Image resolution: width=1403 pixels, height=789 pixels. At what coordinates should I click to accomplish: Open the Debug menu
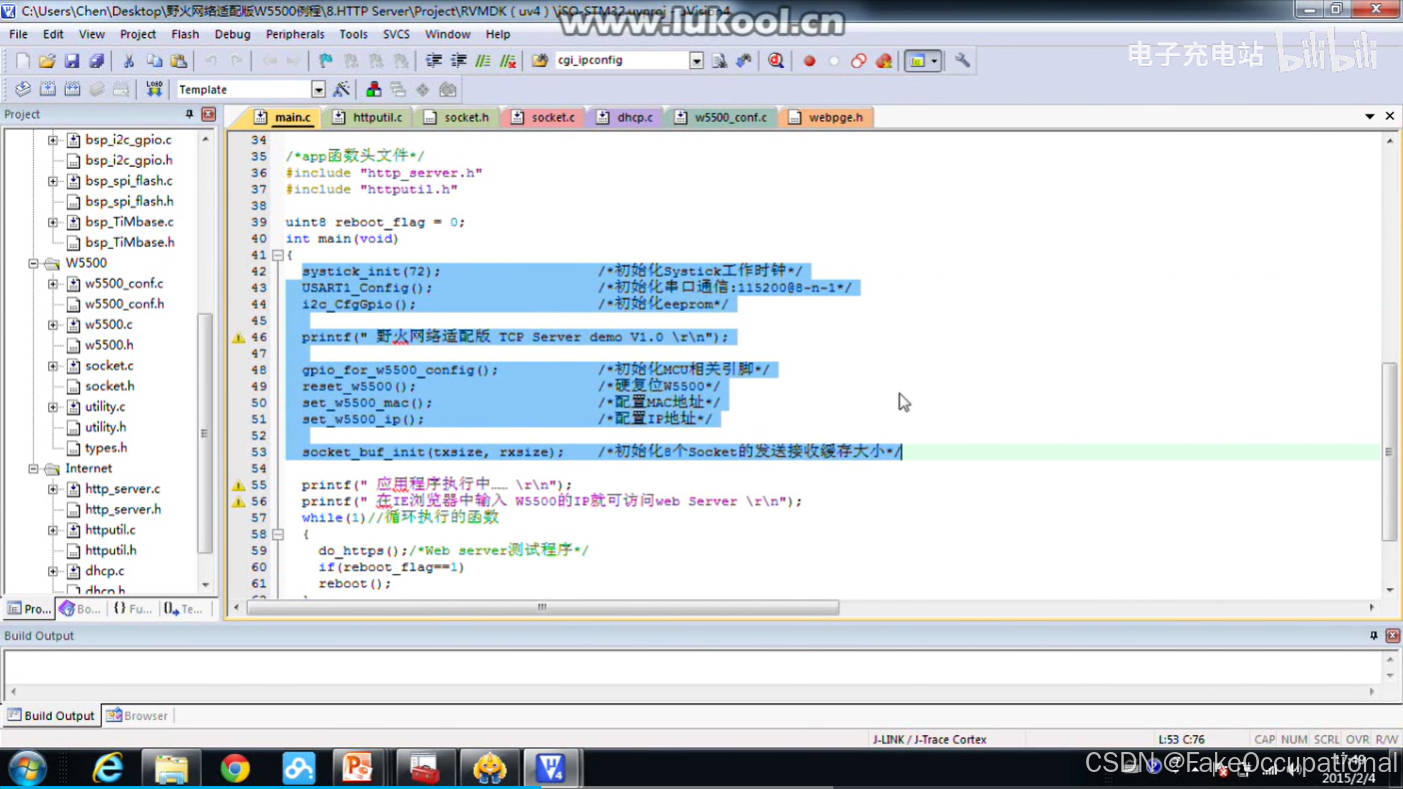(x=232, y=34)
